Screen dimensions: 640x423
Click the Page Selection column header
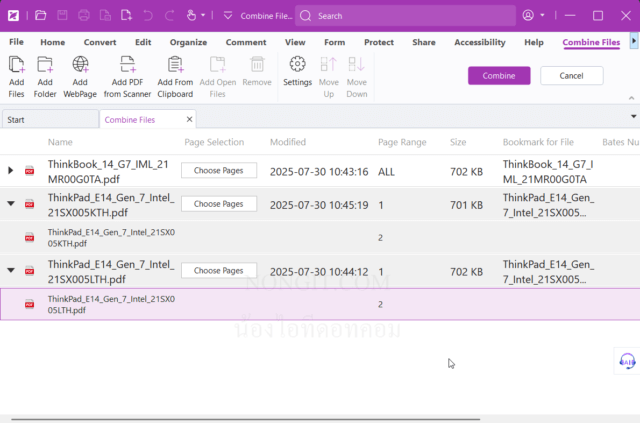214,142
